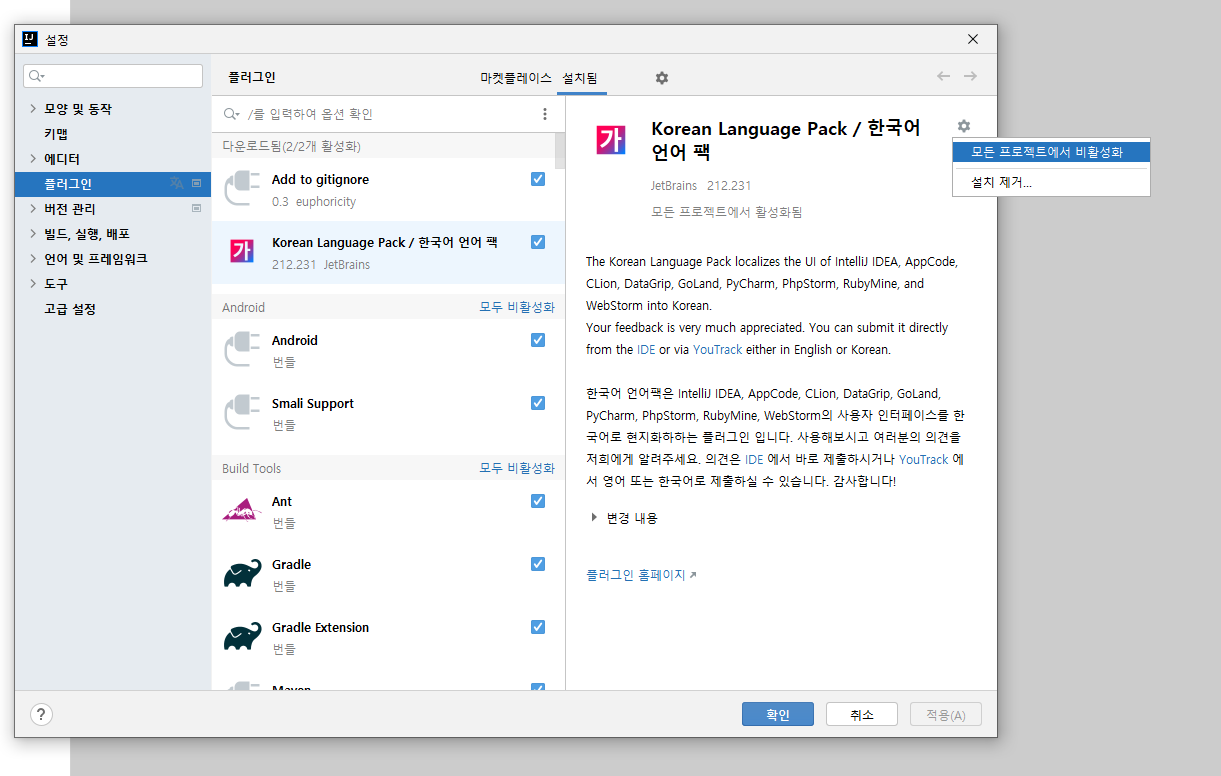Select the 설치됨 tab

point(582,78)
